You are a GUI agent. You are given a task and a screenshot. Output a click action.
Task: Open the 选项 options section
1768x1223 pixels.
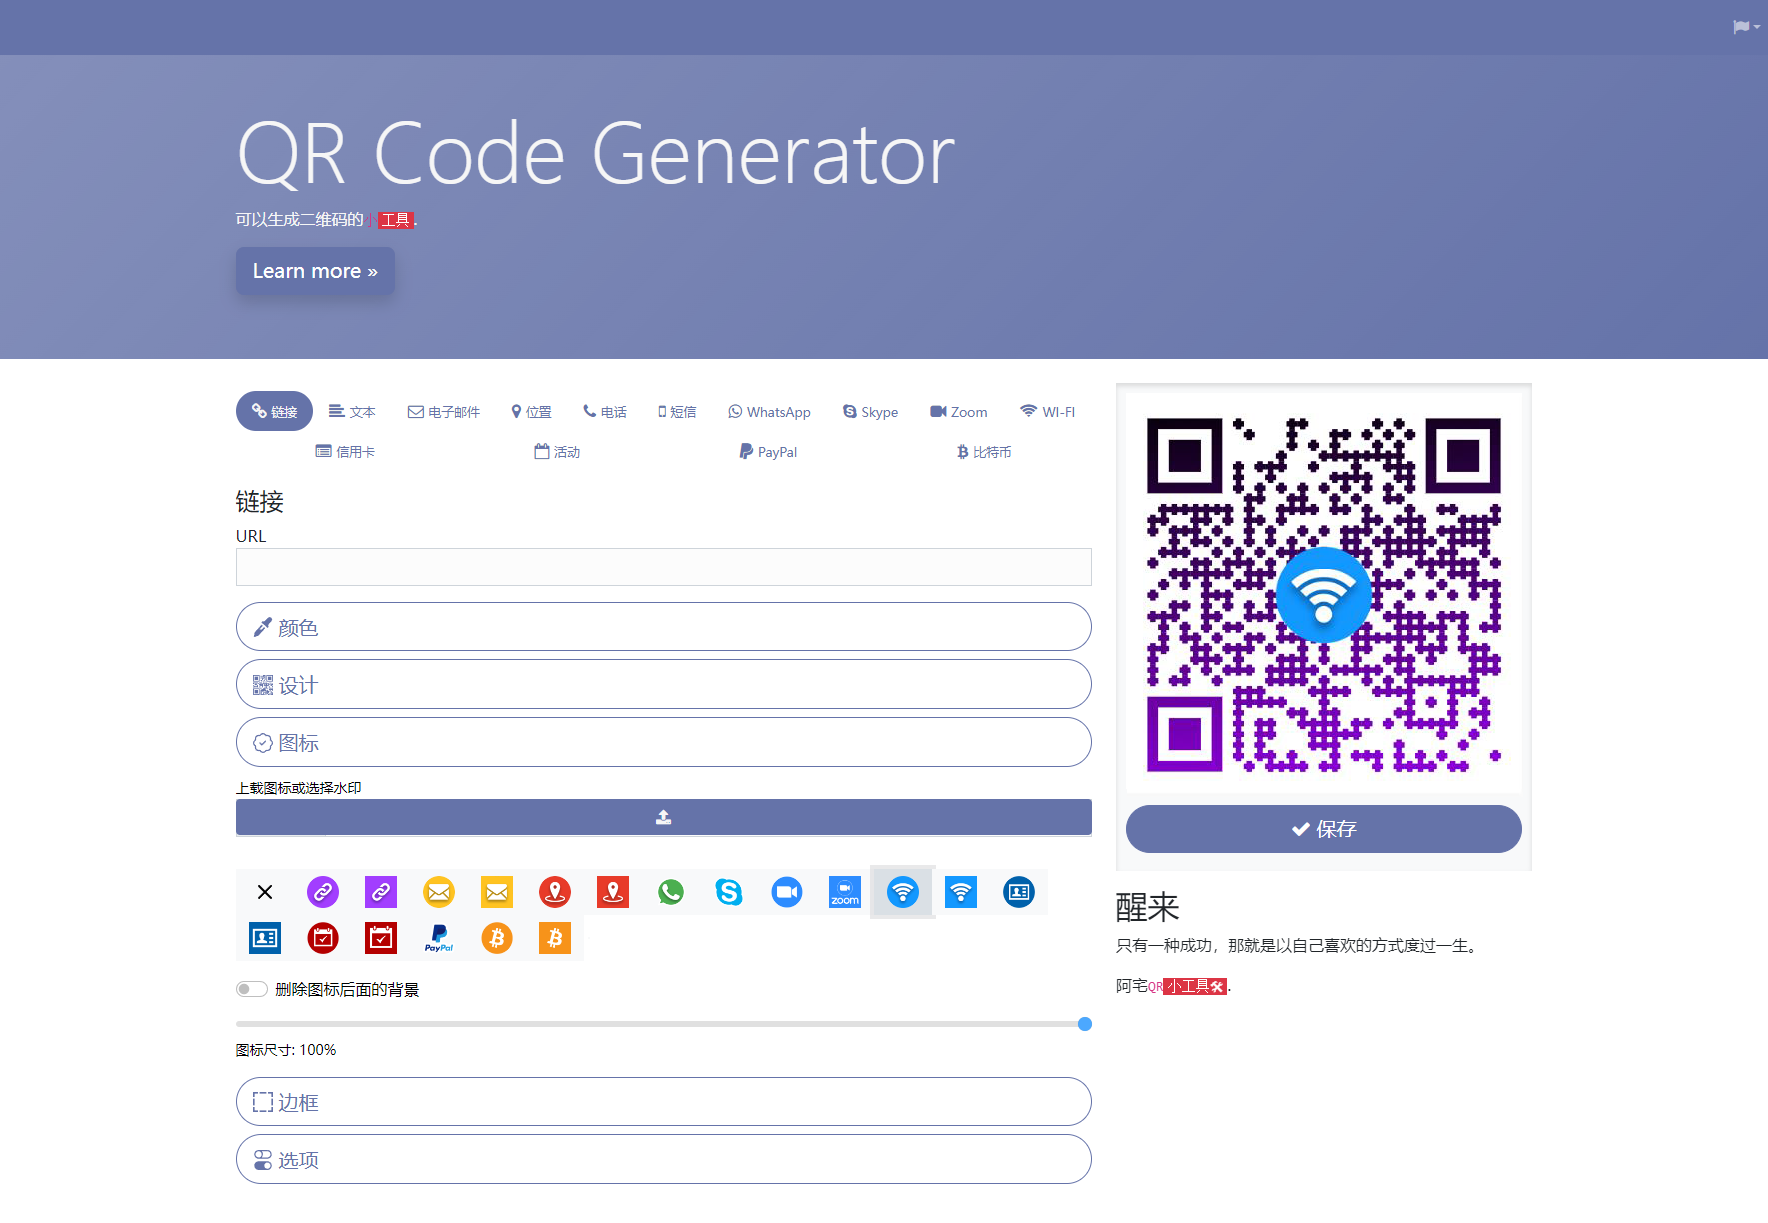point(663,1160)
